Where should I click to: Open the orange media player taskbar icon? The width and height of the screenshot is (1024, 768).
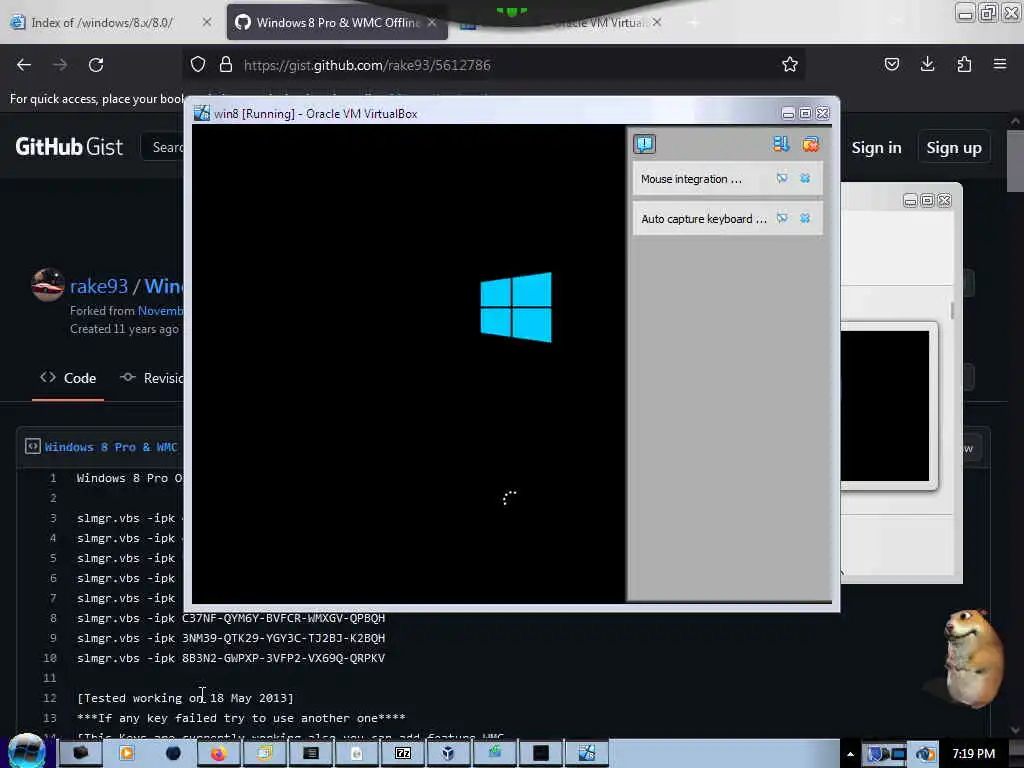[127, 754]
